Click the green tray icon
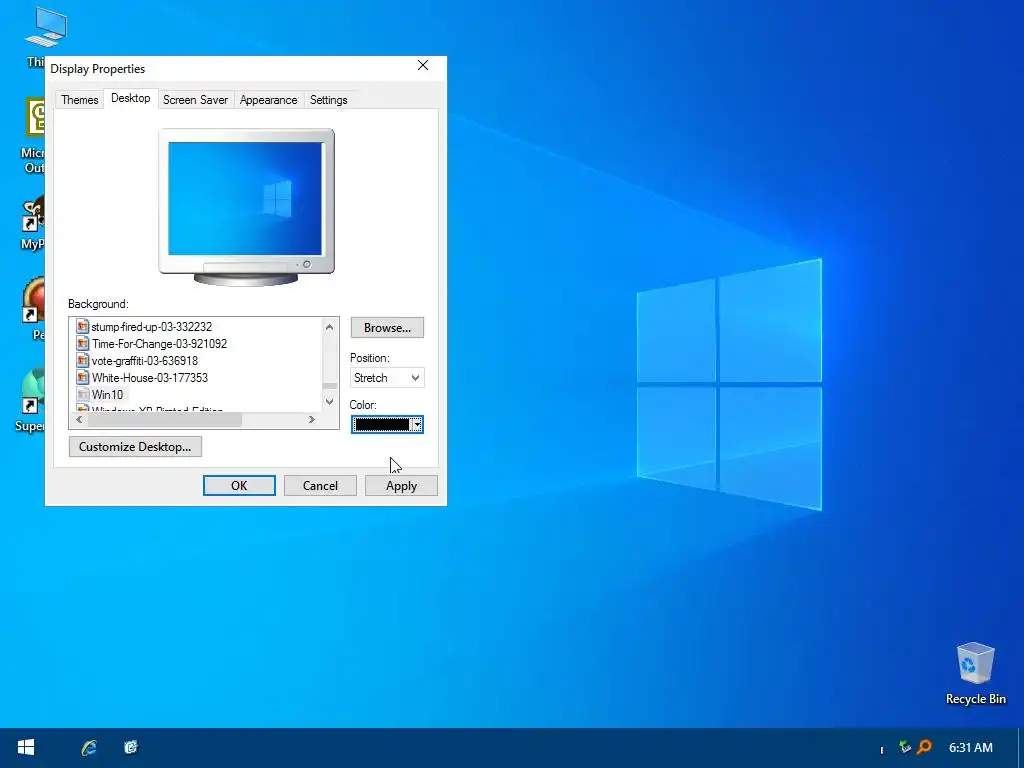This screenshot has height=768, width=1024. pyautogui.click(x=904, y=746)
